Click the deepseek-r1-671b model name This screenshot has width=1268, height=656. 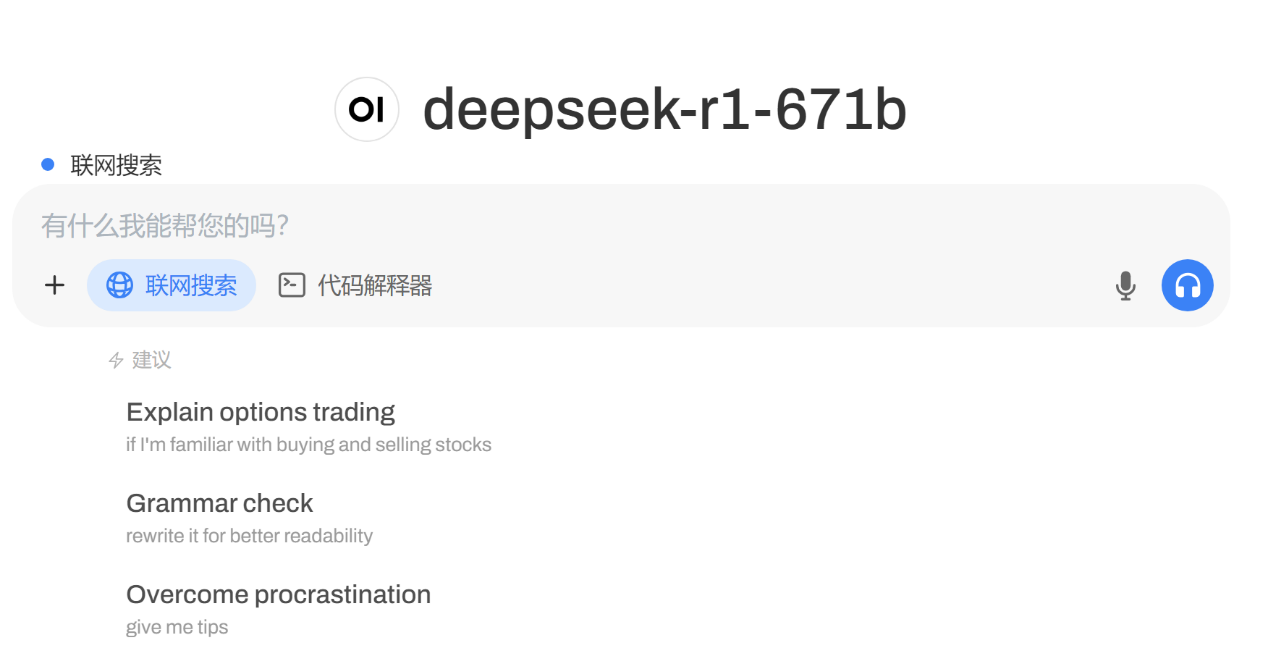click(x=664, y=110)
